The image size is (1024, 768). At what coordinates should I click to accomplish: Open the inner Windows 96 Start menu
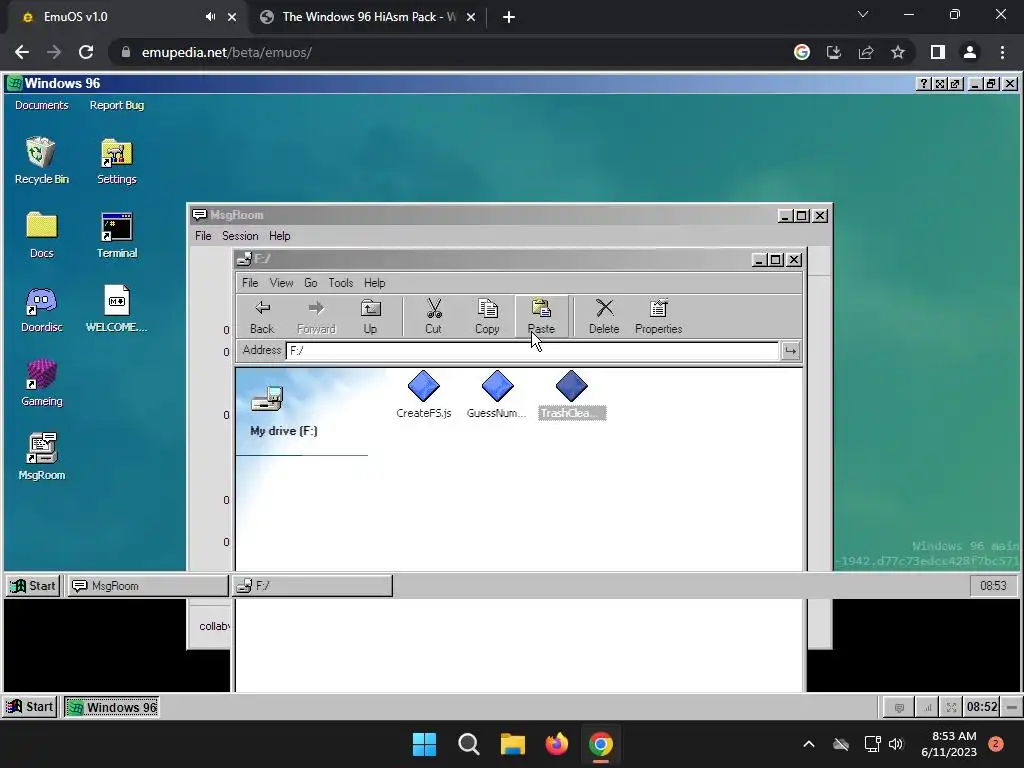tap(33, 586)
